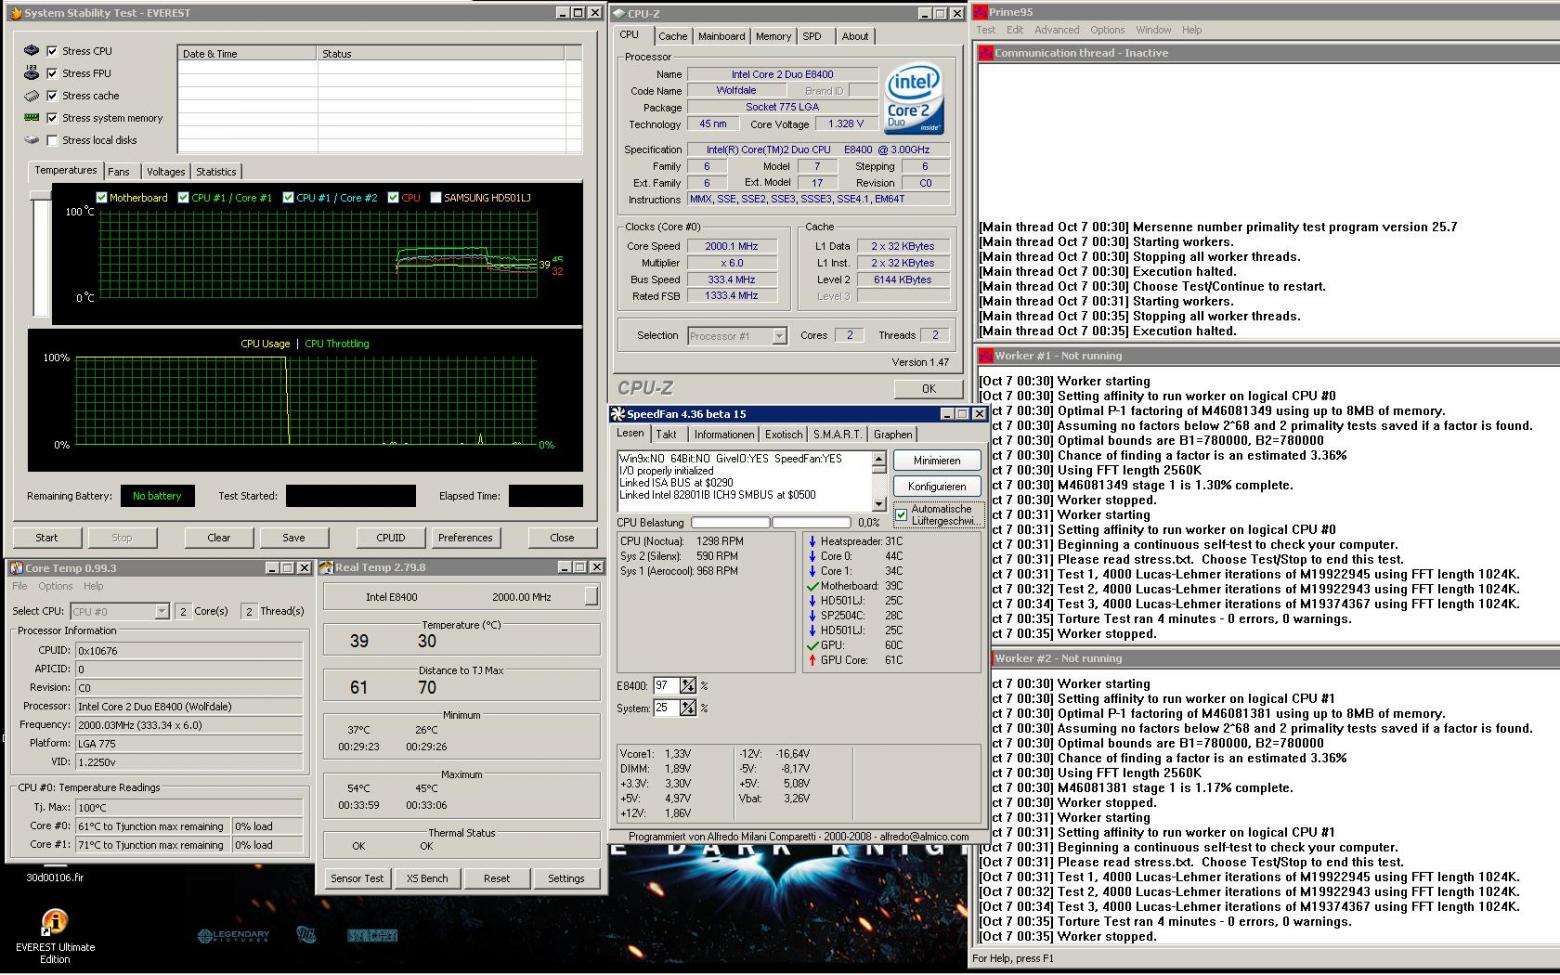Open the Takt tab in SpeedFan
This screenshot has height=975, width=1560.
(666, 435)
